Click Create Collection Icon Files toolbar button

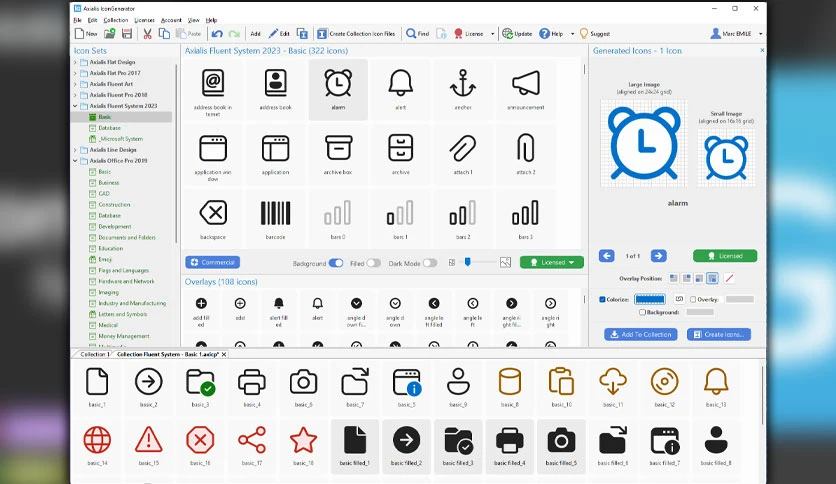pyautogui.click(x=357, y=34)
